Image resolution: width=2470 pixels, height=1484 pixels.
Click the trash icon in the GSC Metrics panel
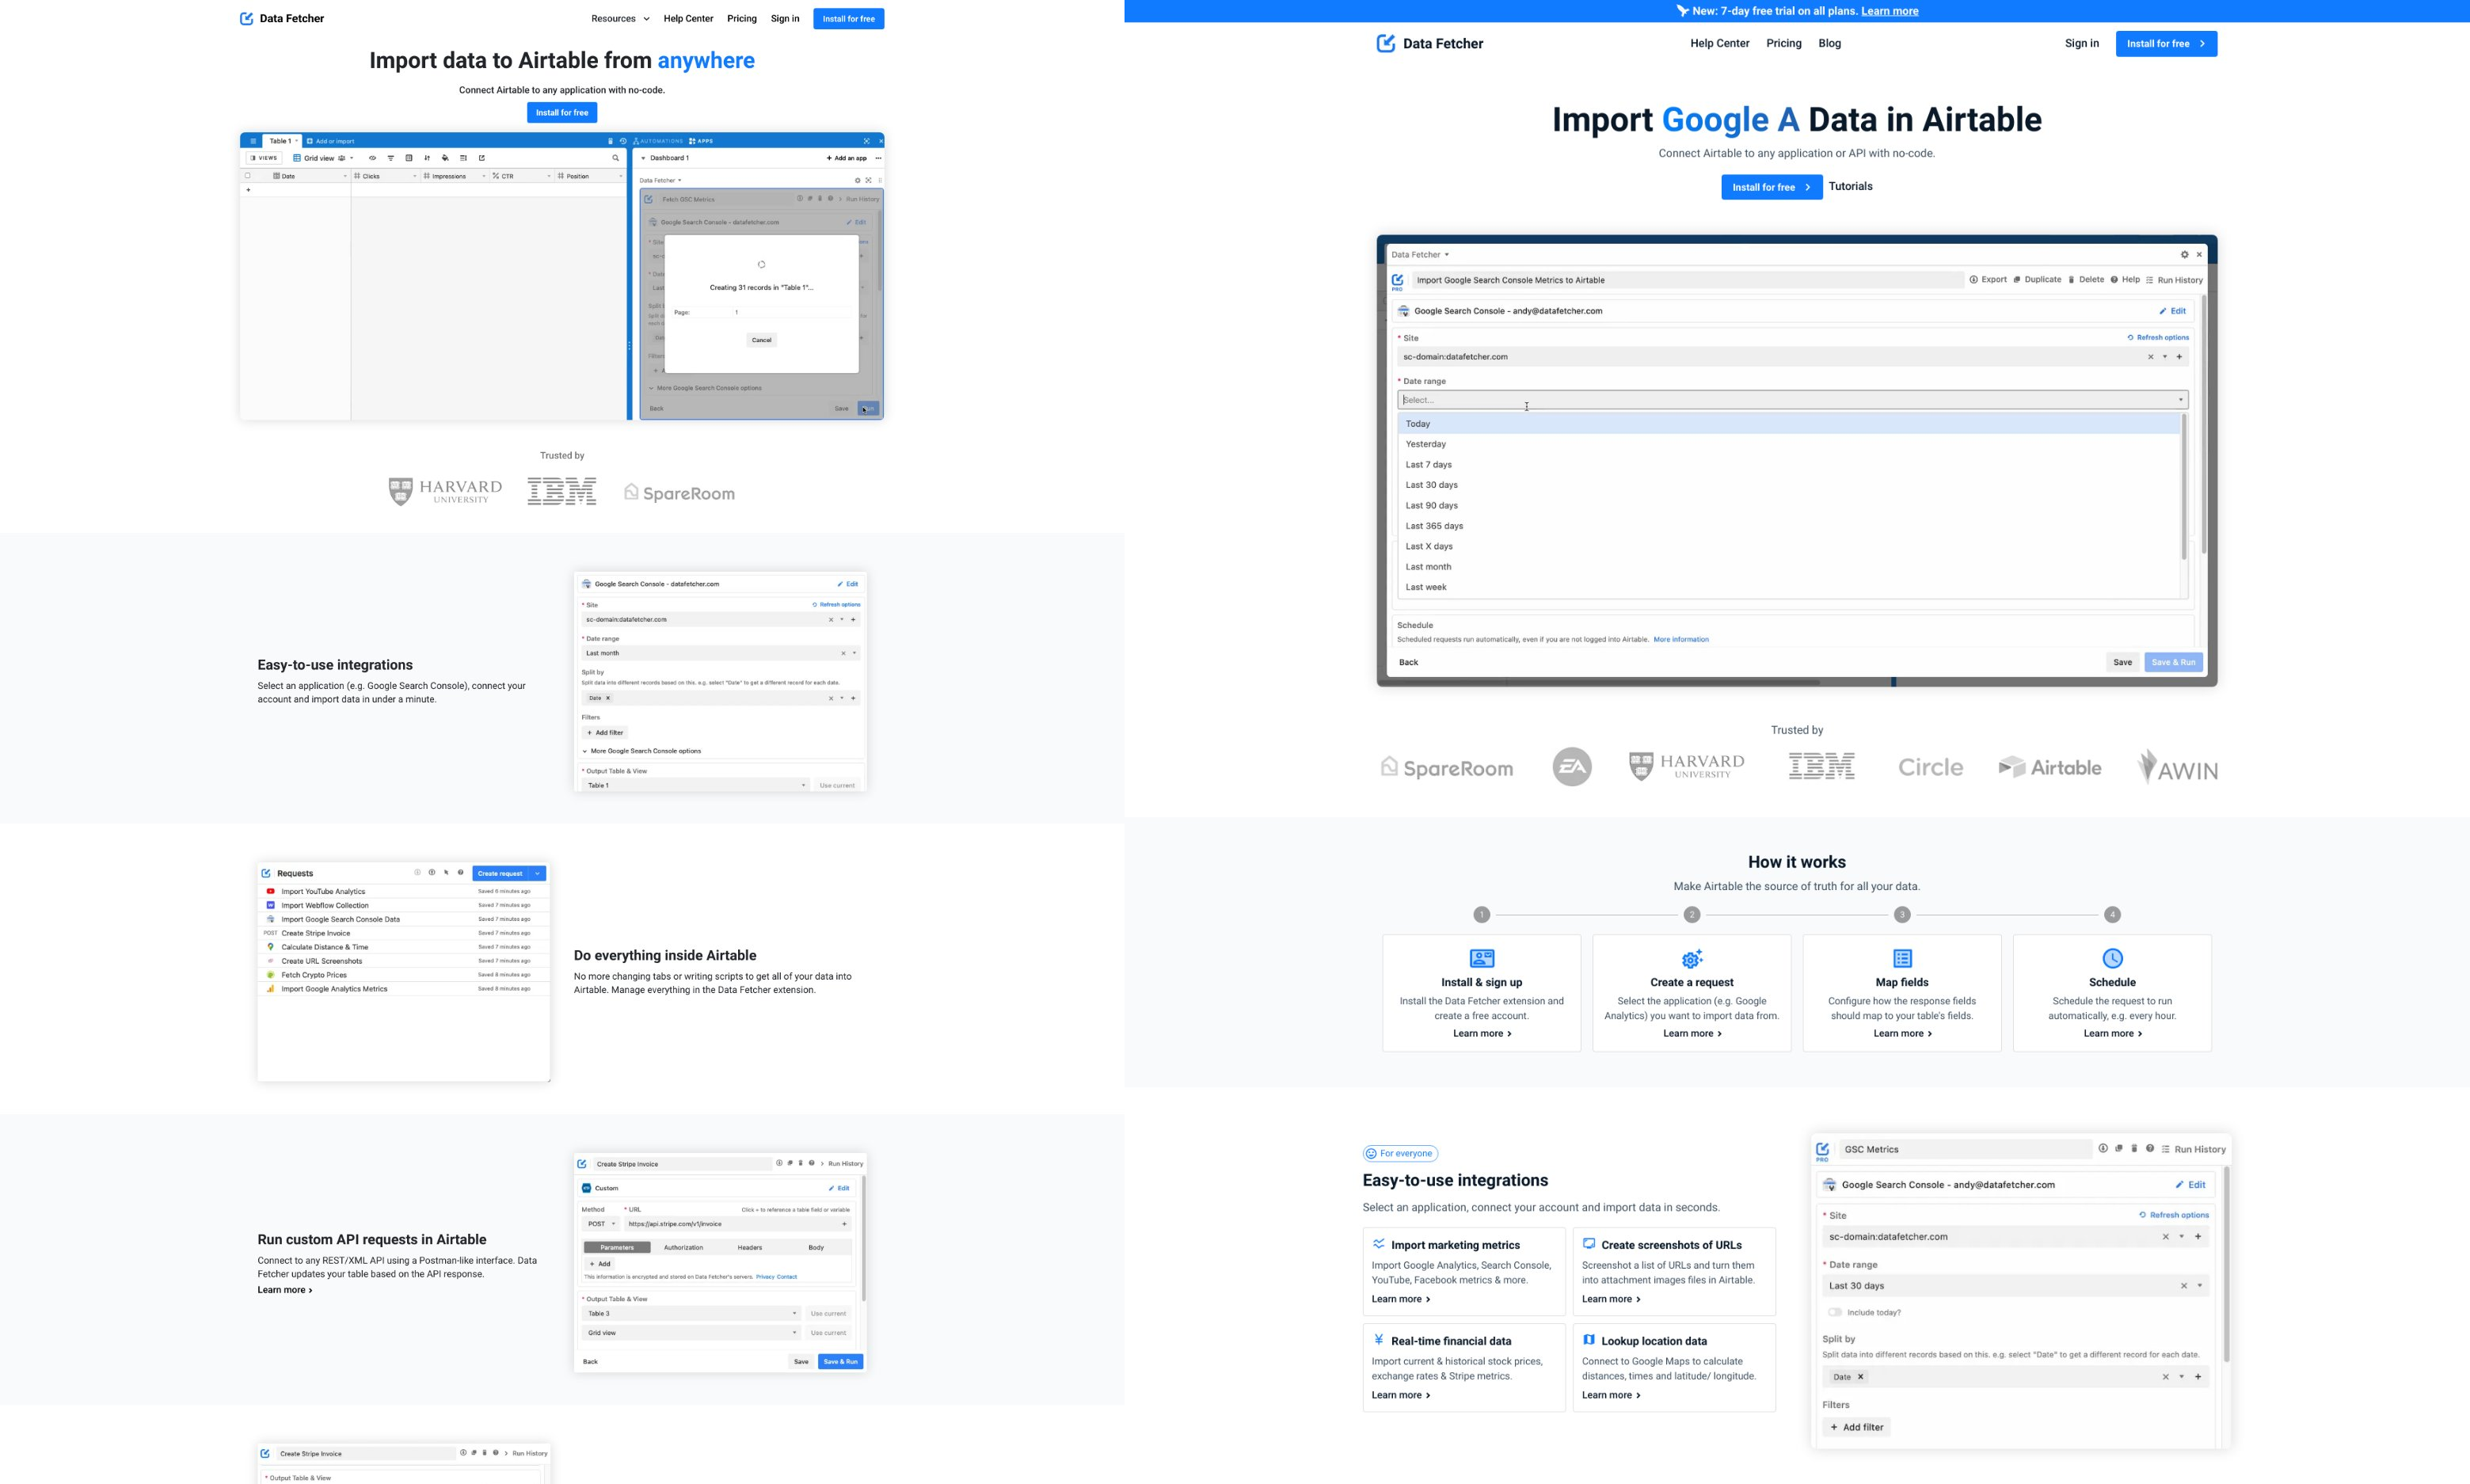pyautogui.click(x=2134, y=1149)
